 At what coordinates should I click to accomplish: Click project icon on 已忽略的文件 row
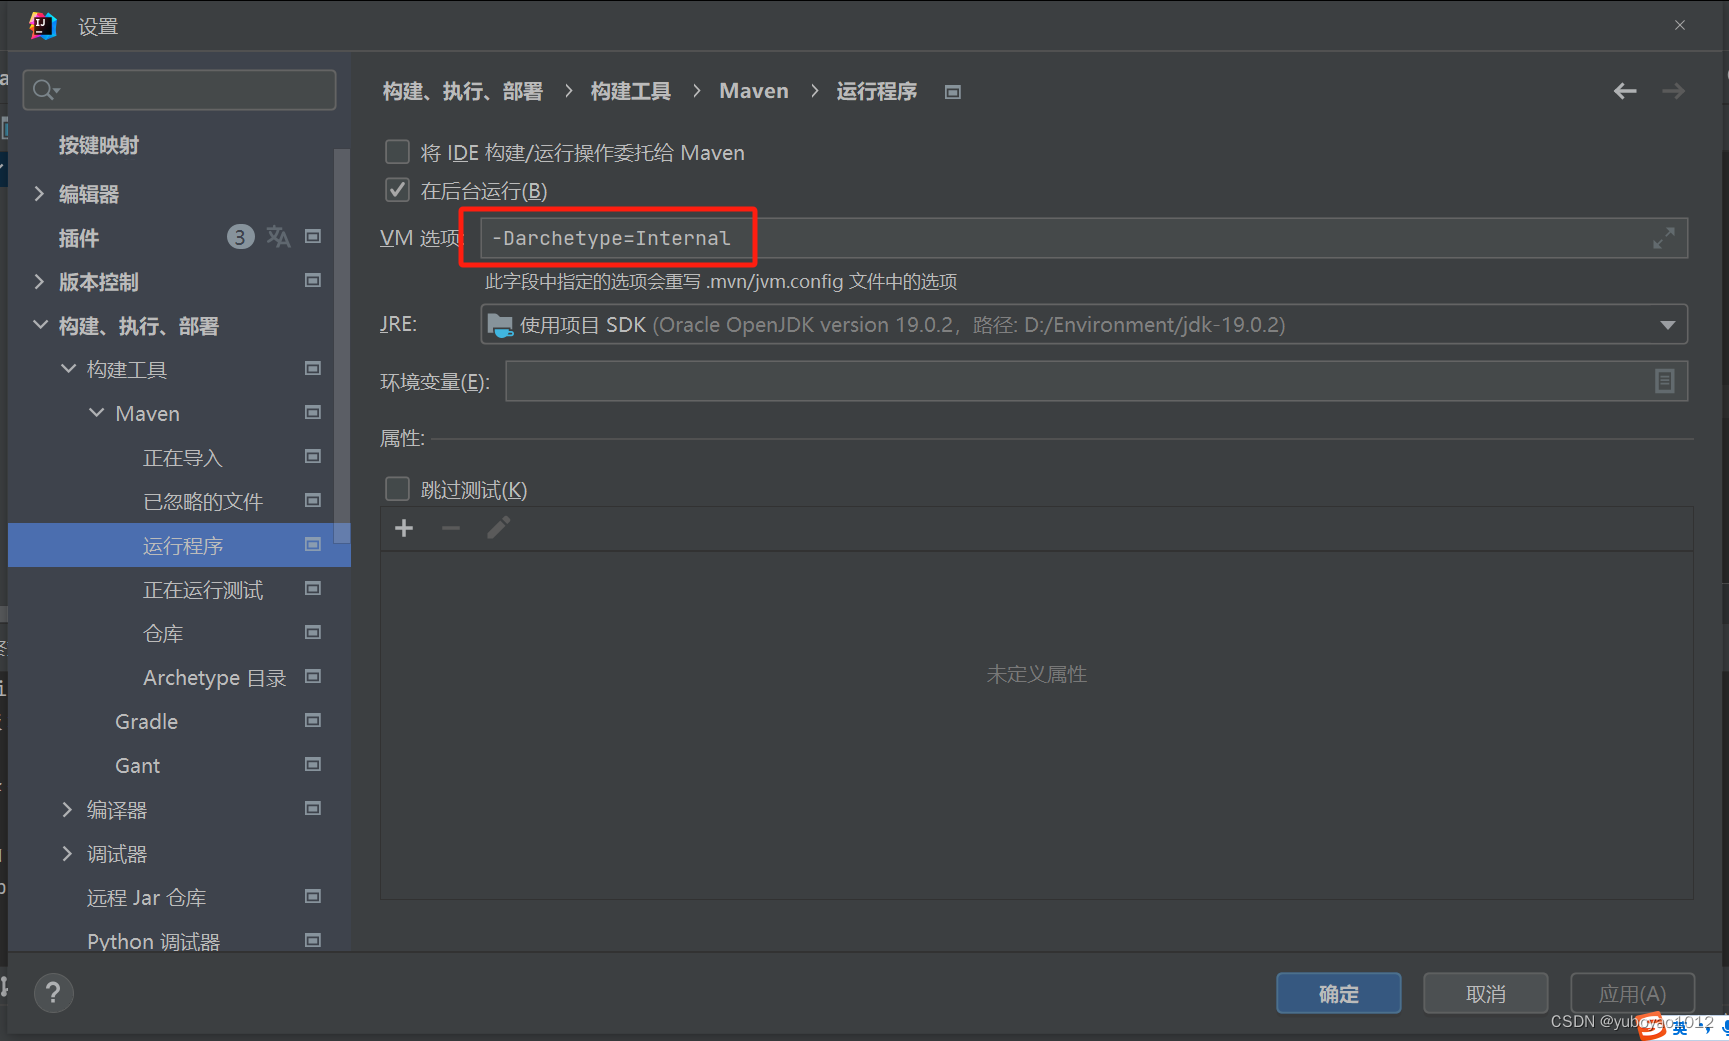pos(313,501)
